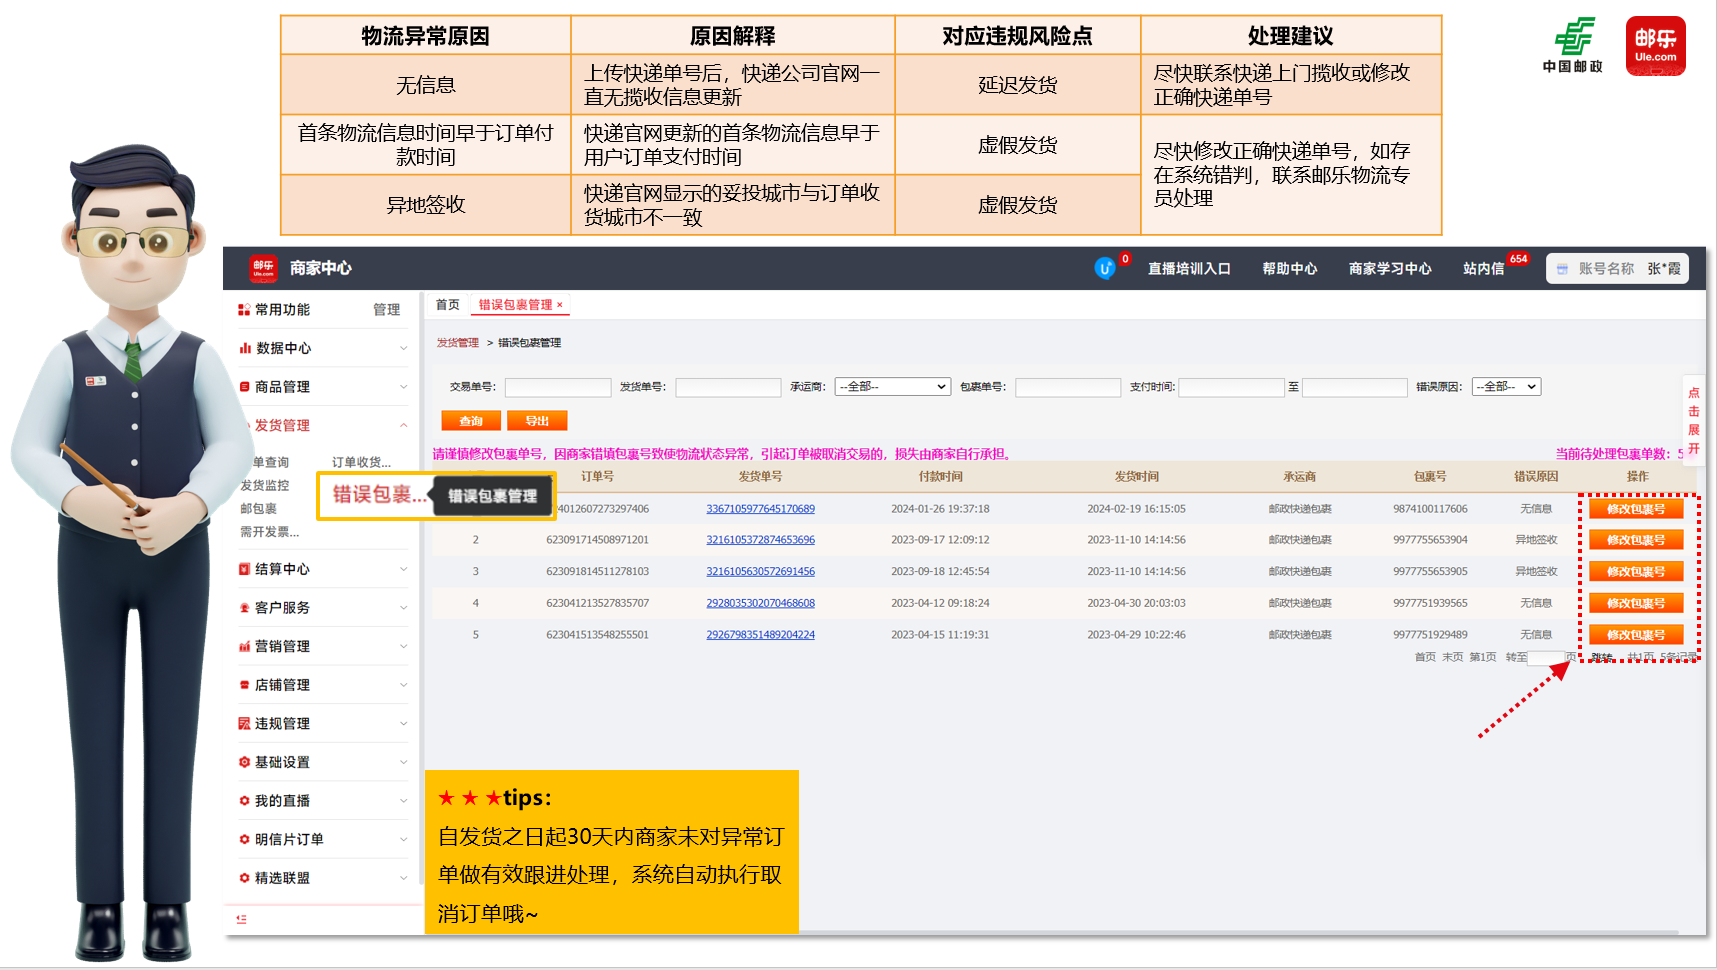The width and height of the screenshot is (1717, 970).
Task: Open 商家学习中心 in the header
Action: [1390, 269]
